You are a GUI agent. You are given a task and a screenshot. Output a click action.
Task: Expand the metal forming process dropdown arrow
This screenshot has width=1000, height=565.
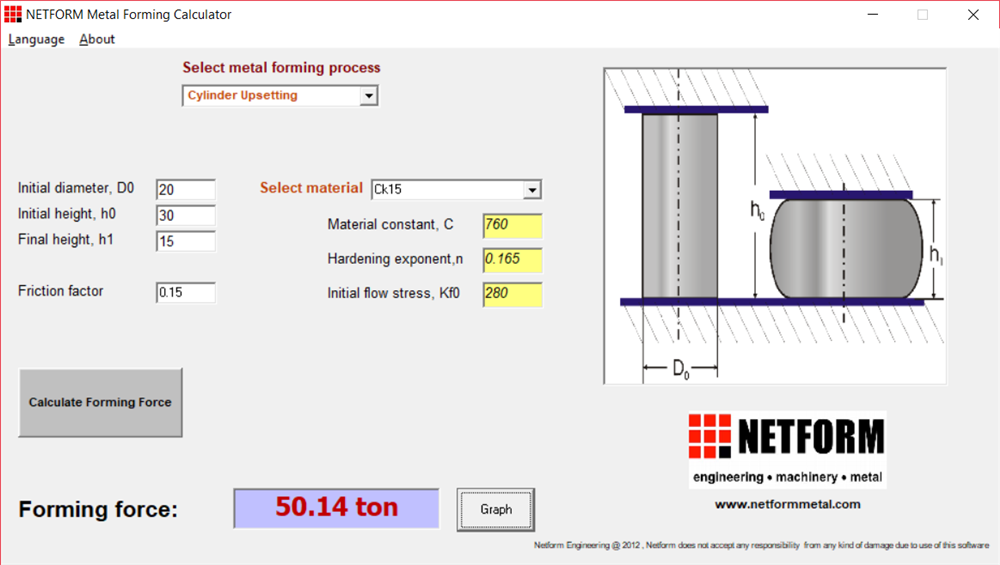tap(368, 96)
